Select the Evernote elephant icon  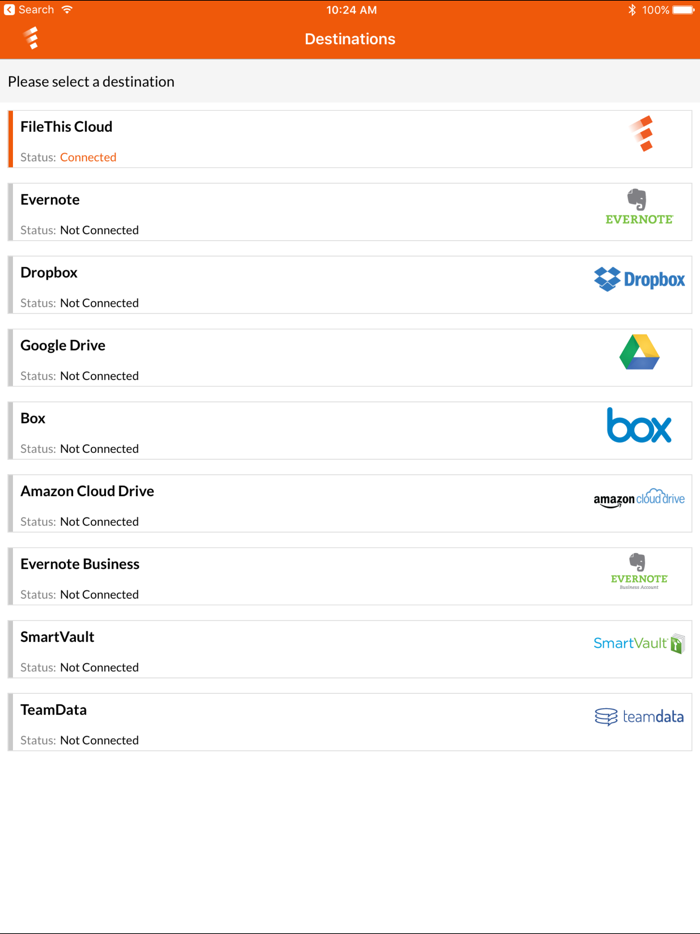click(x=637, y=202)
